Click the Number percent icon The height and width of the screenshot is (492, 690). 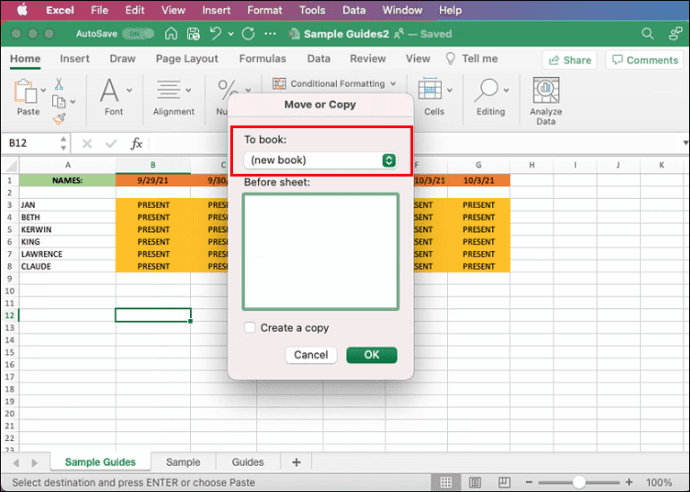point(227,90)
